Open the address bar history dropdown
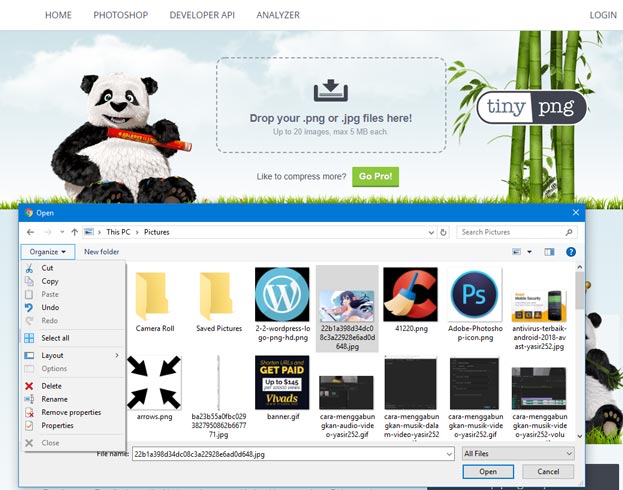 [431, 232]
